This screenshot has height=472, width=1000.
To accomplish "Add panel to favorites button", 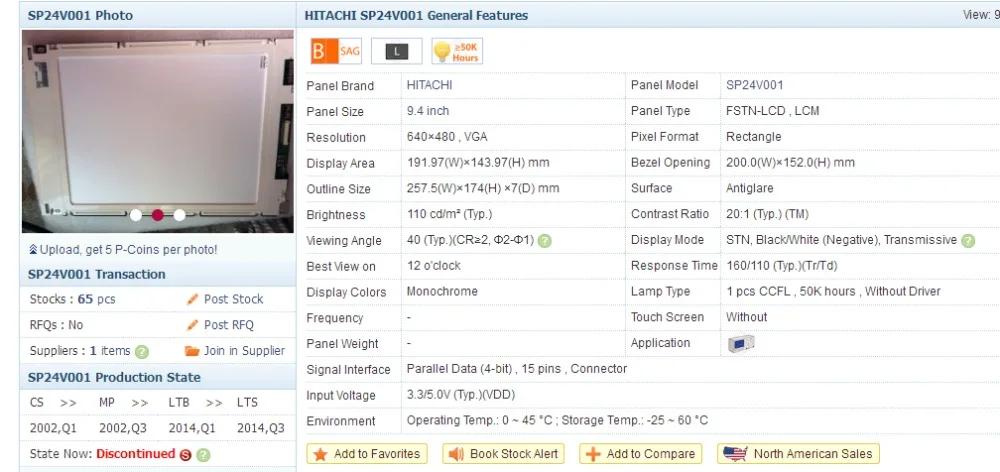I will coord(367,454).
